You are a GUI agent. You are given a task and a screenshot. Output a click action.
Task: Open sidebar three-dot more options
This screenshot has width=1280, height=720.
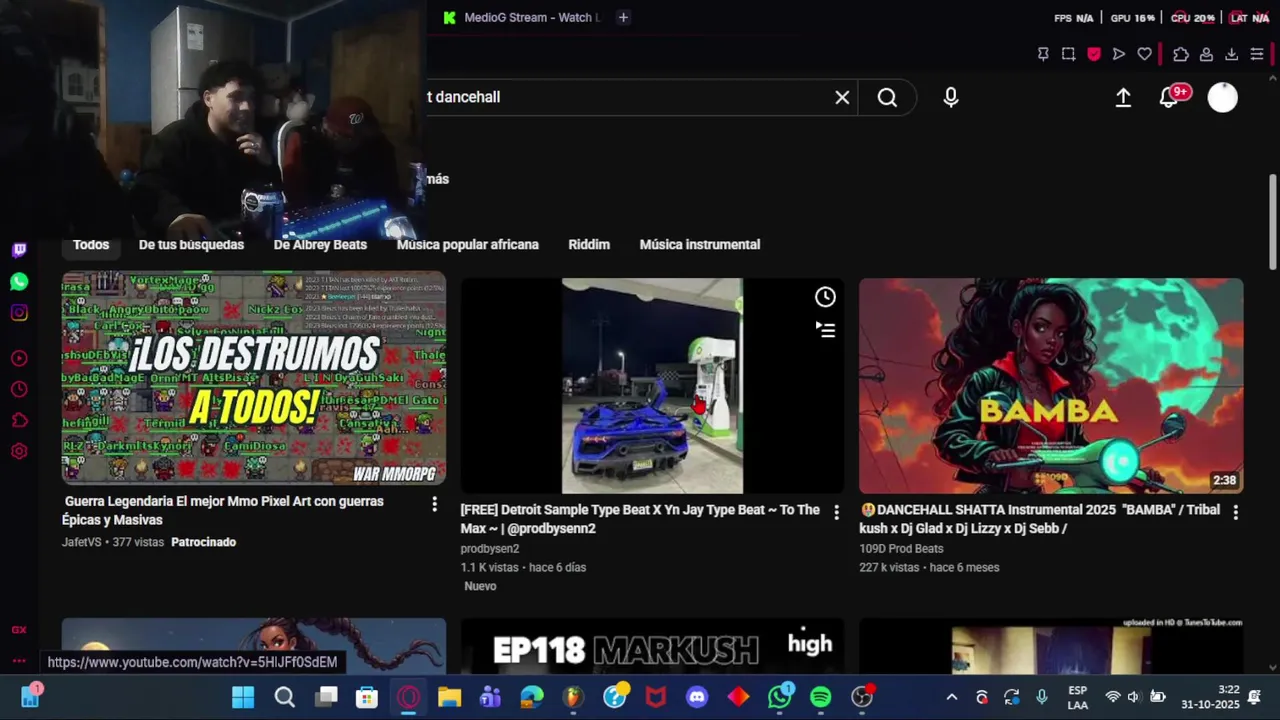click(19, 661)
